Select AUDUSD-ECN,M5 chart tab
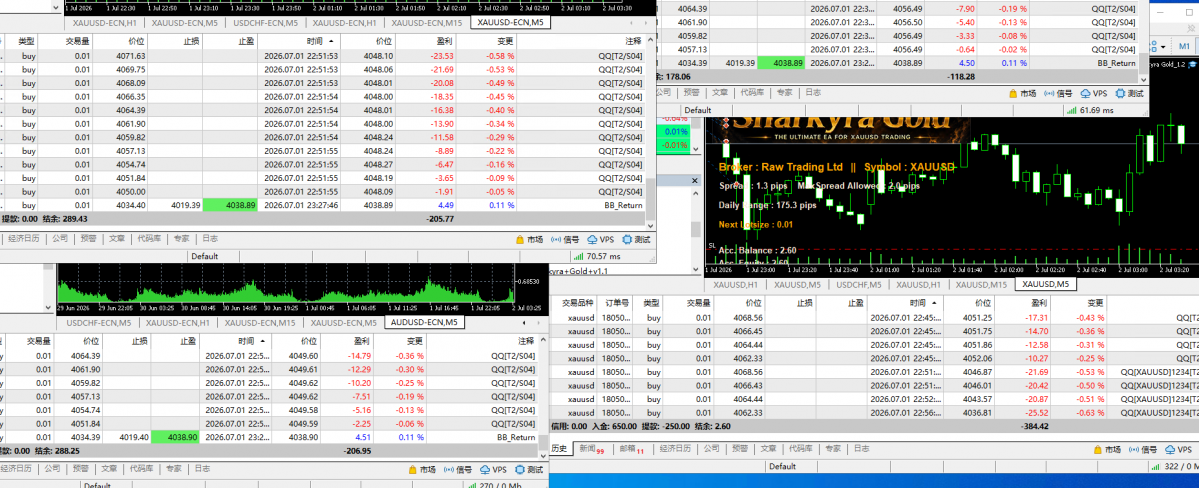Screen dimensions: 1199x488 [x=424, y=322]
